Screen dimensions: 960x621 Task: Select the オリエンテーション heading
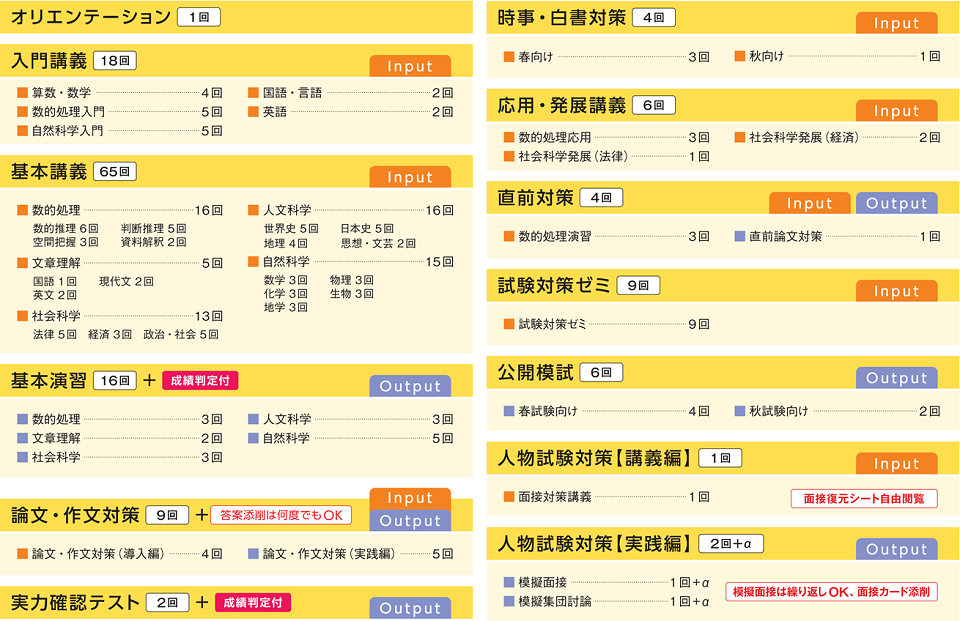(91, 17)
